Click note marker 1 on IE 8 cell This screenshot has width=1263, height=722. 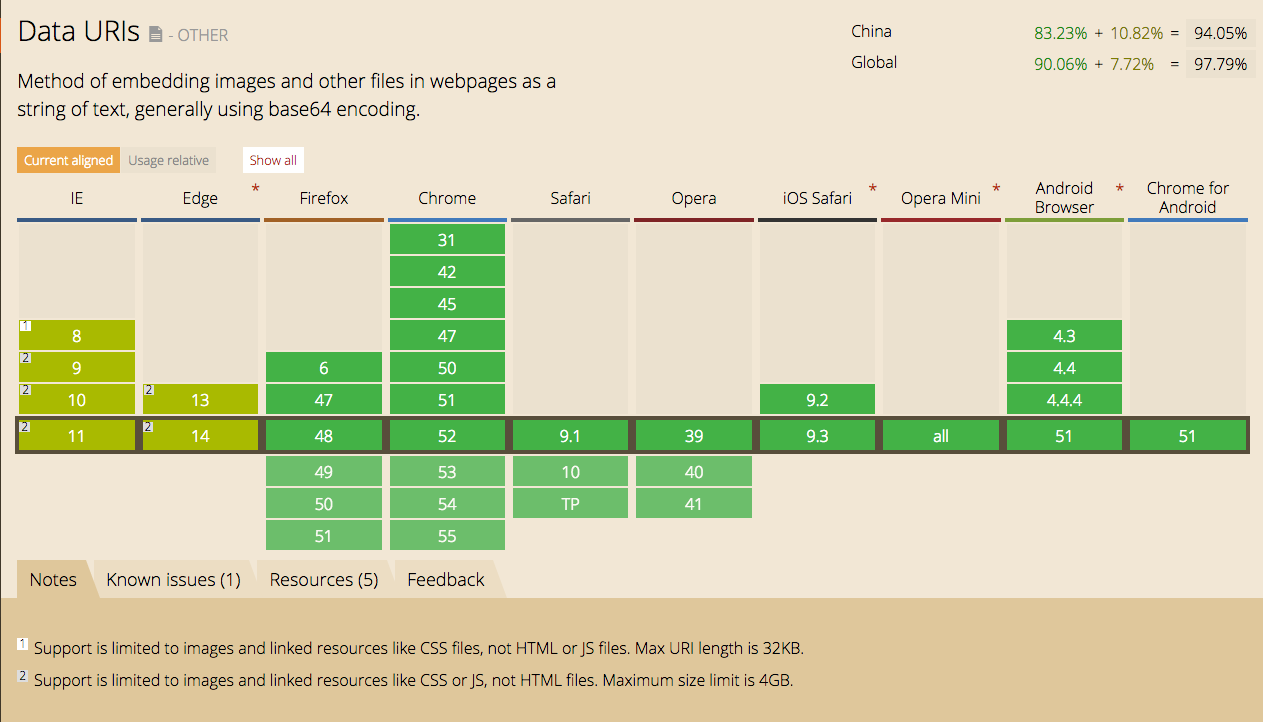pyautogui.click(x=25, y=326)
